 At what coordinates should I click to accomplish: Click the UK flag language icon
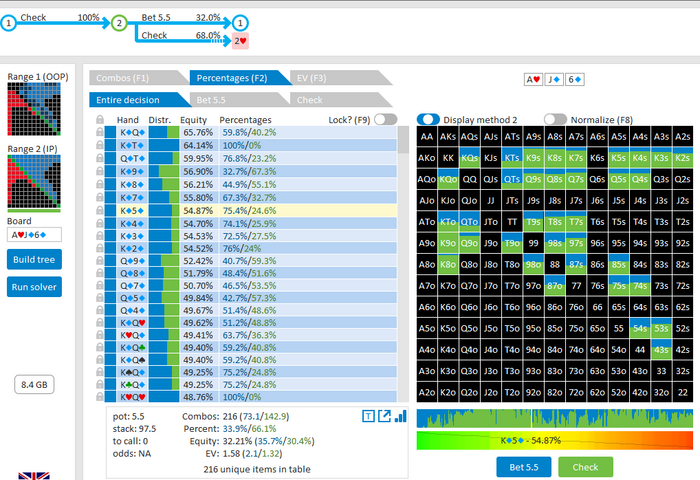click(x=34, y=476)
